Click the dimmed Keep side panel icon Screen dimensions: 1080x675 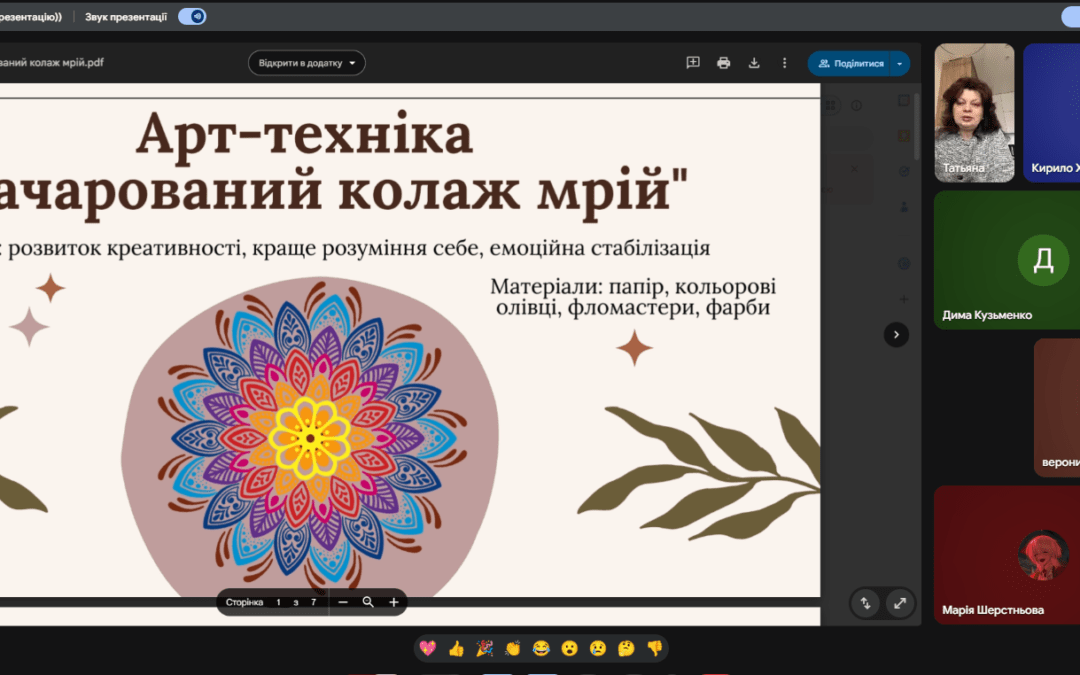tap(904, 136)
